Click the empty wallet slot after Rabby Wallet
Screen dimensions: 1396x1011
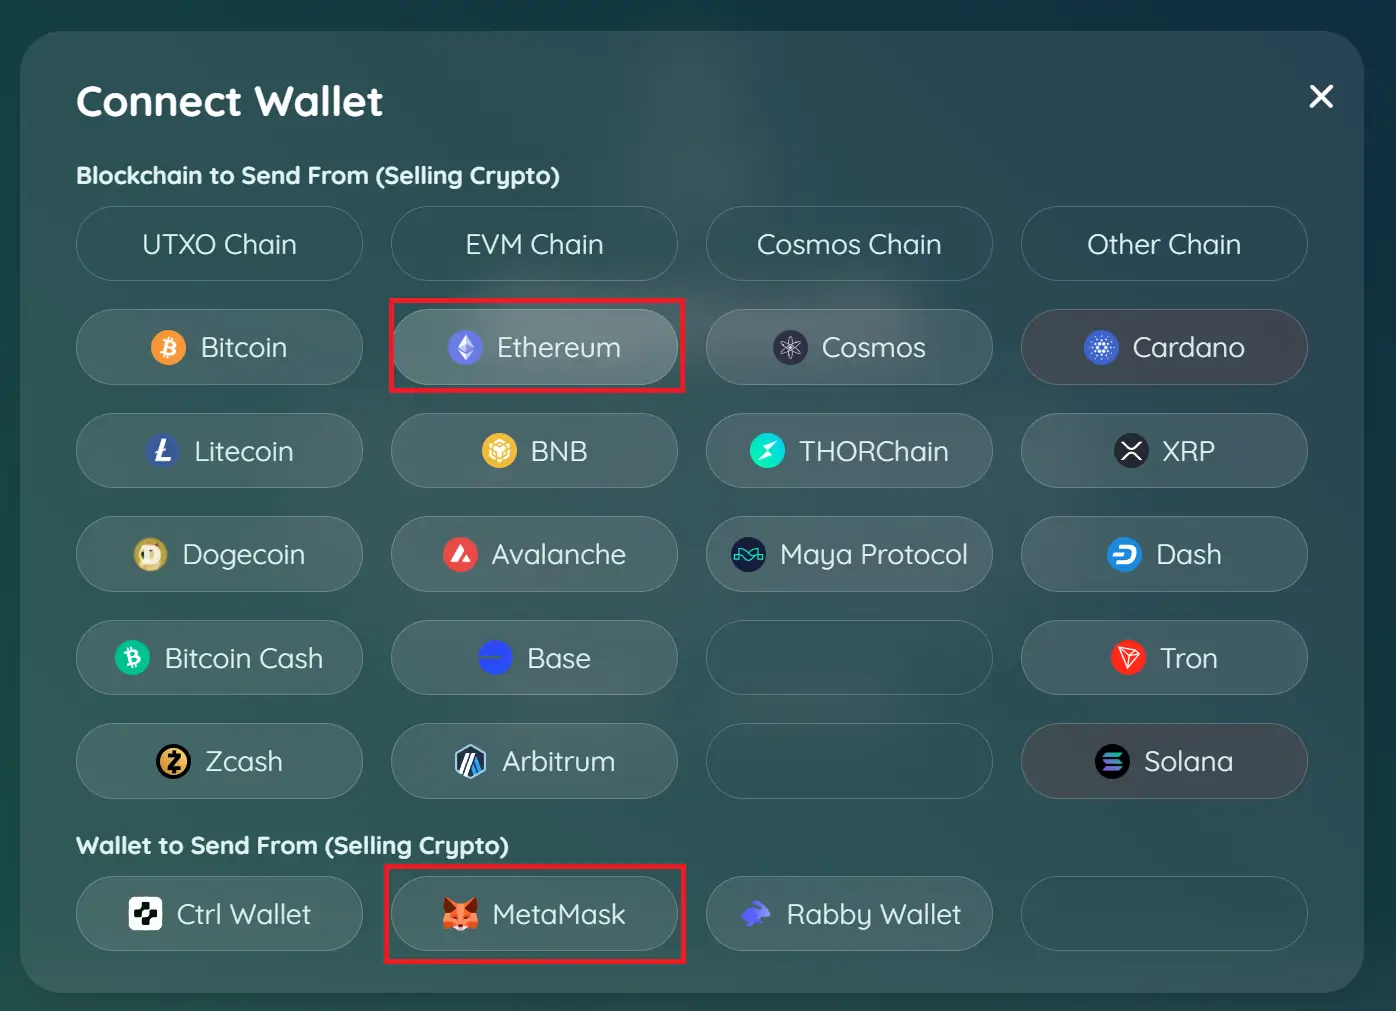click(1164, 914)
